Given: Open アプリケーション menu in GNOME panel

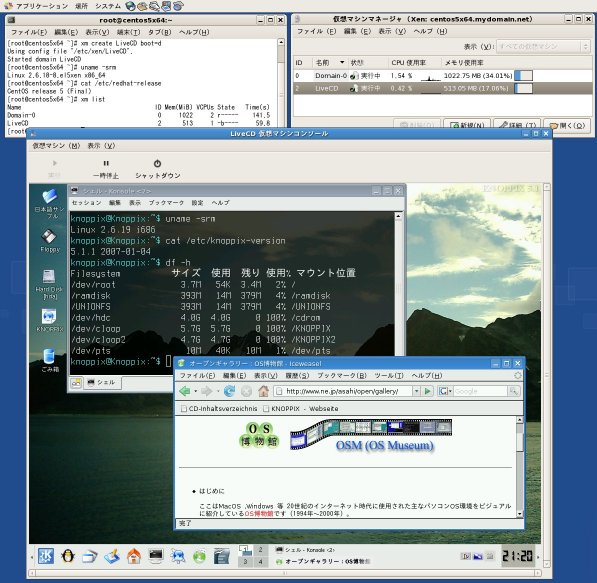Looking at the screenshot, I should (42, 6).
